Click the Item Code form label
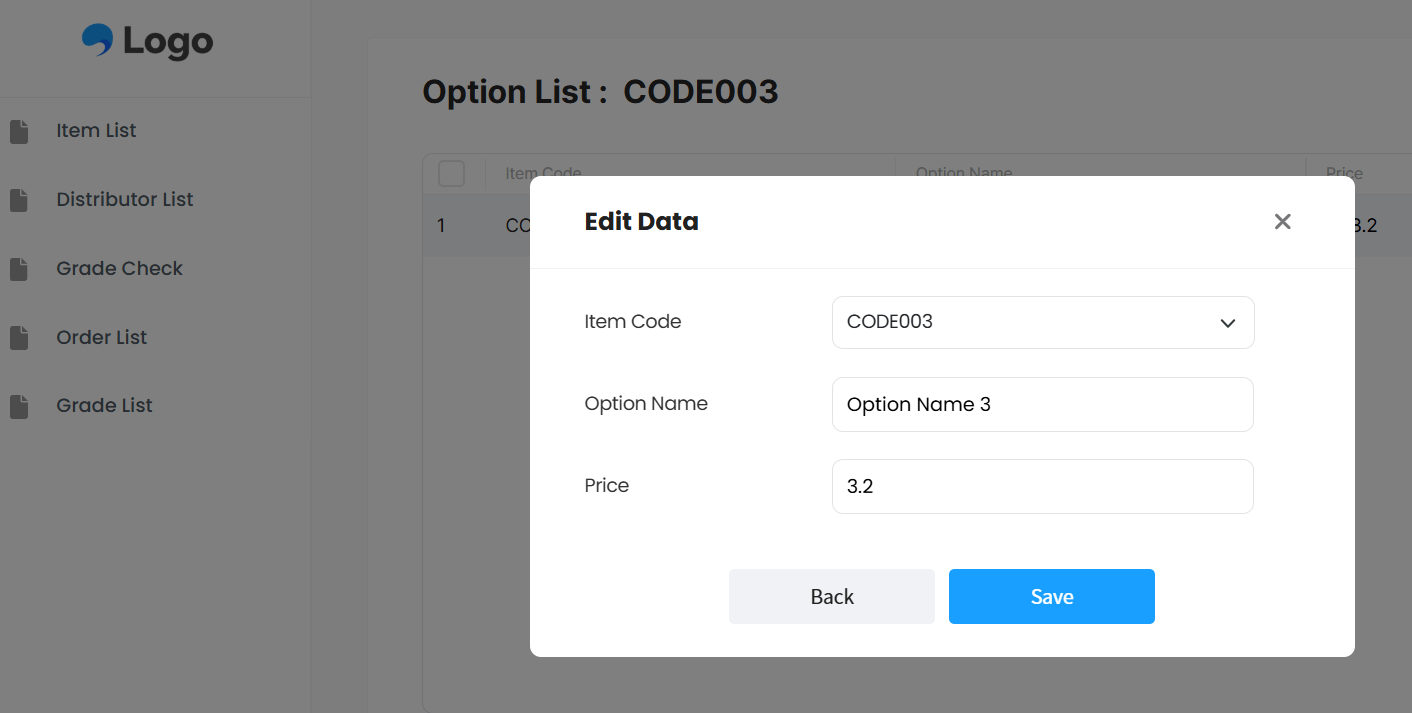1412x713 pixels. tap(633, 322)
